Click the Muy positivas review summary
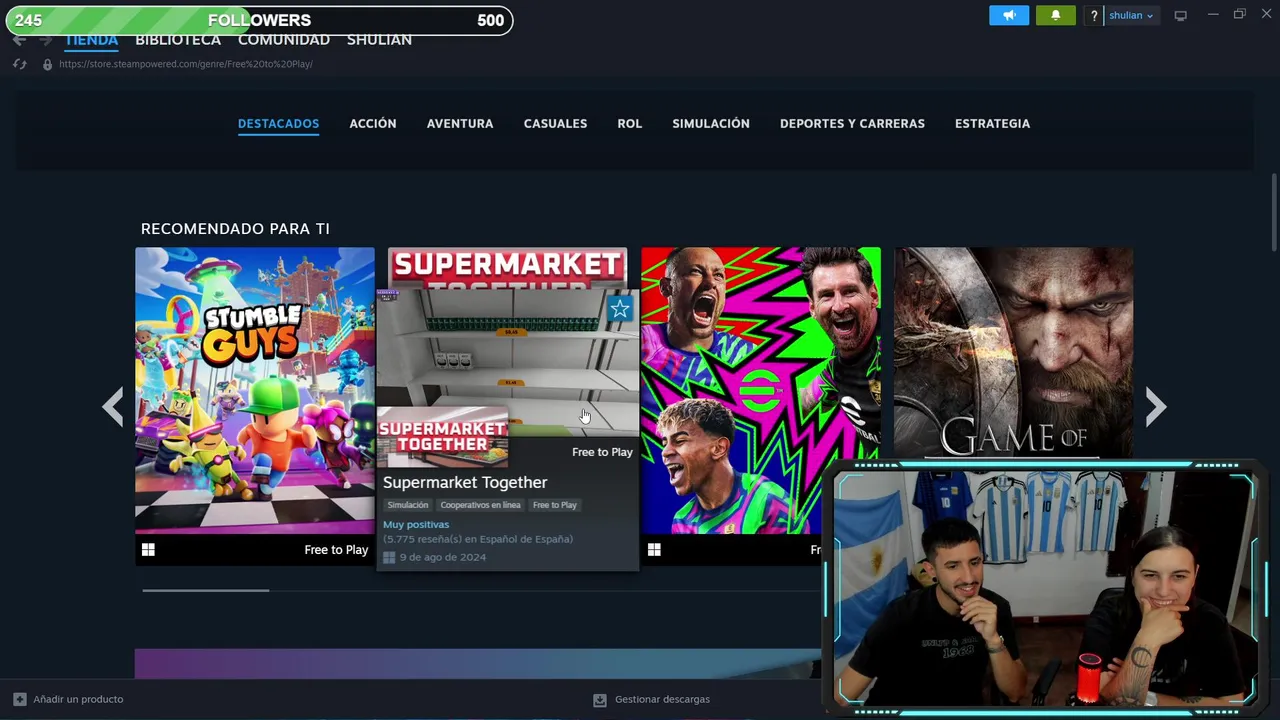 pos(416,524)
